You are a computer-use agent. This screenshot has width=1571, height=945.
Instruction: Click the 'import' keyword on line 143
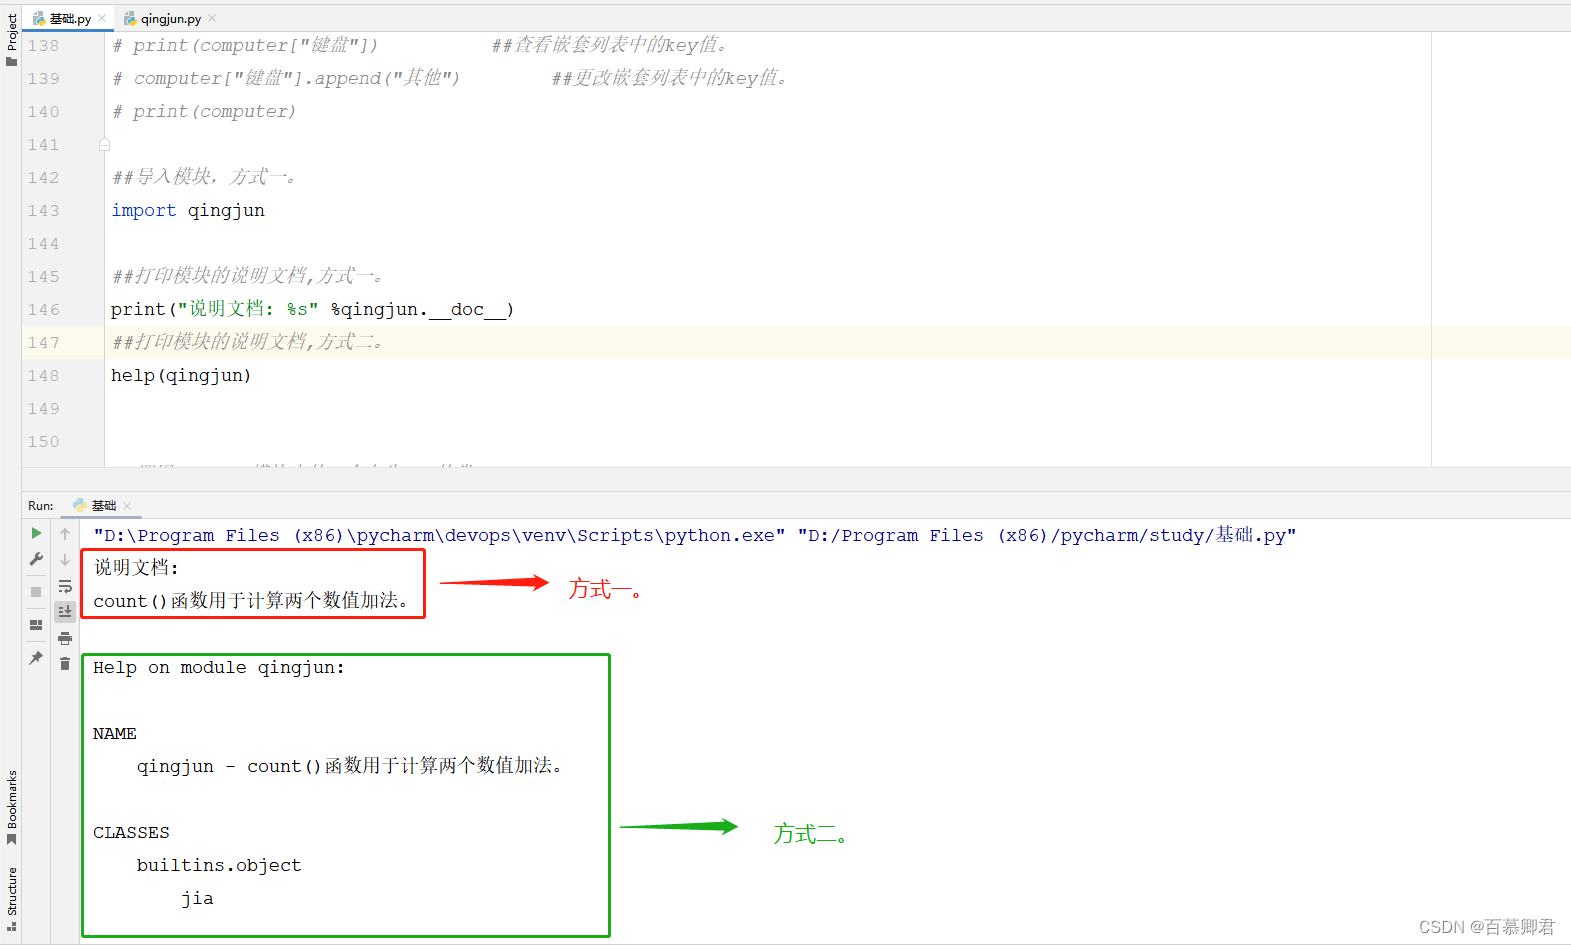point(143,210)
